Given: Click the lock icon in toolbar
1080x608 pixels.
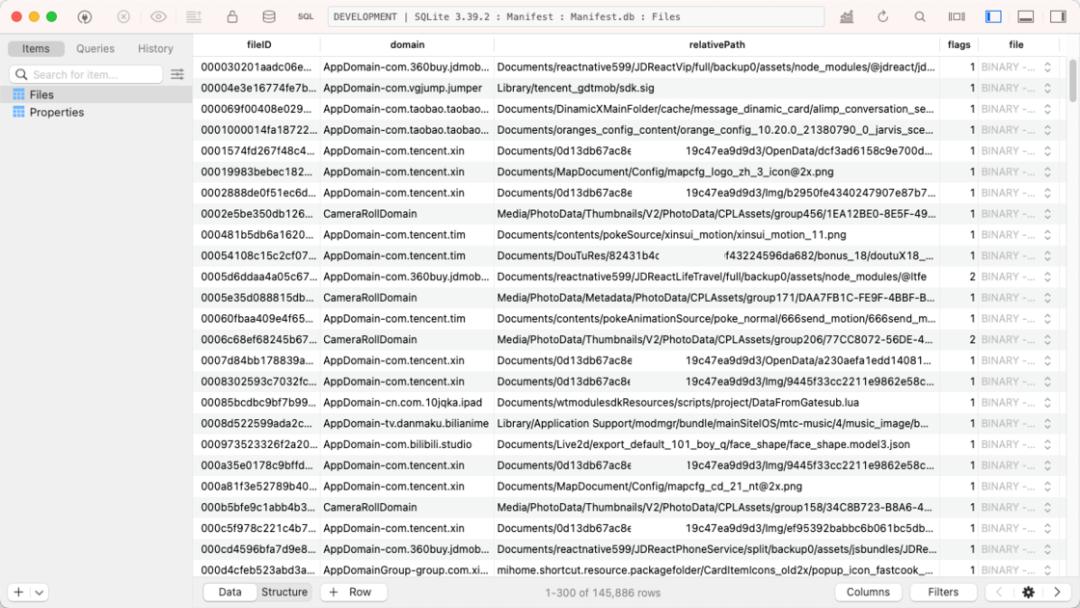Looking at the screenshot, I should click(x=232, y=17).
